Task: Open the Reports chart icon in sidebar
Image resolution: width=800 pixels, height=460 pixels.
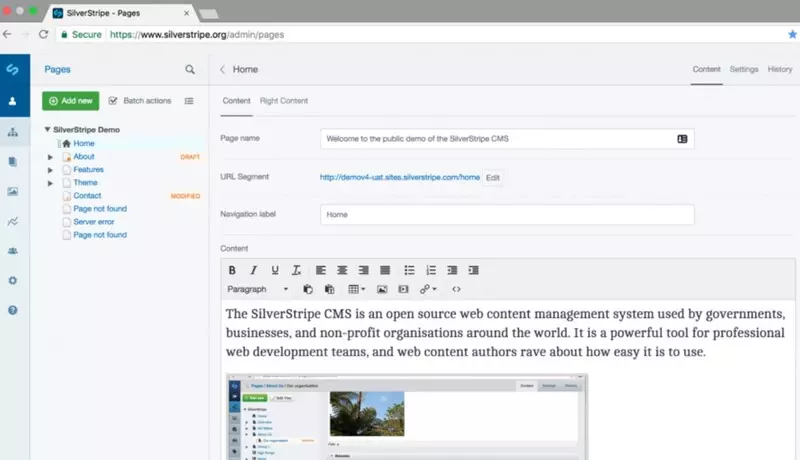Action: (13, 221)
